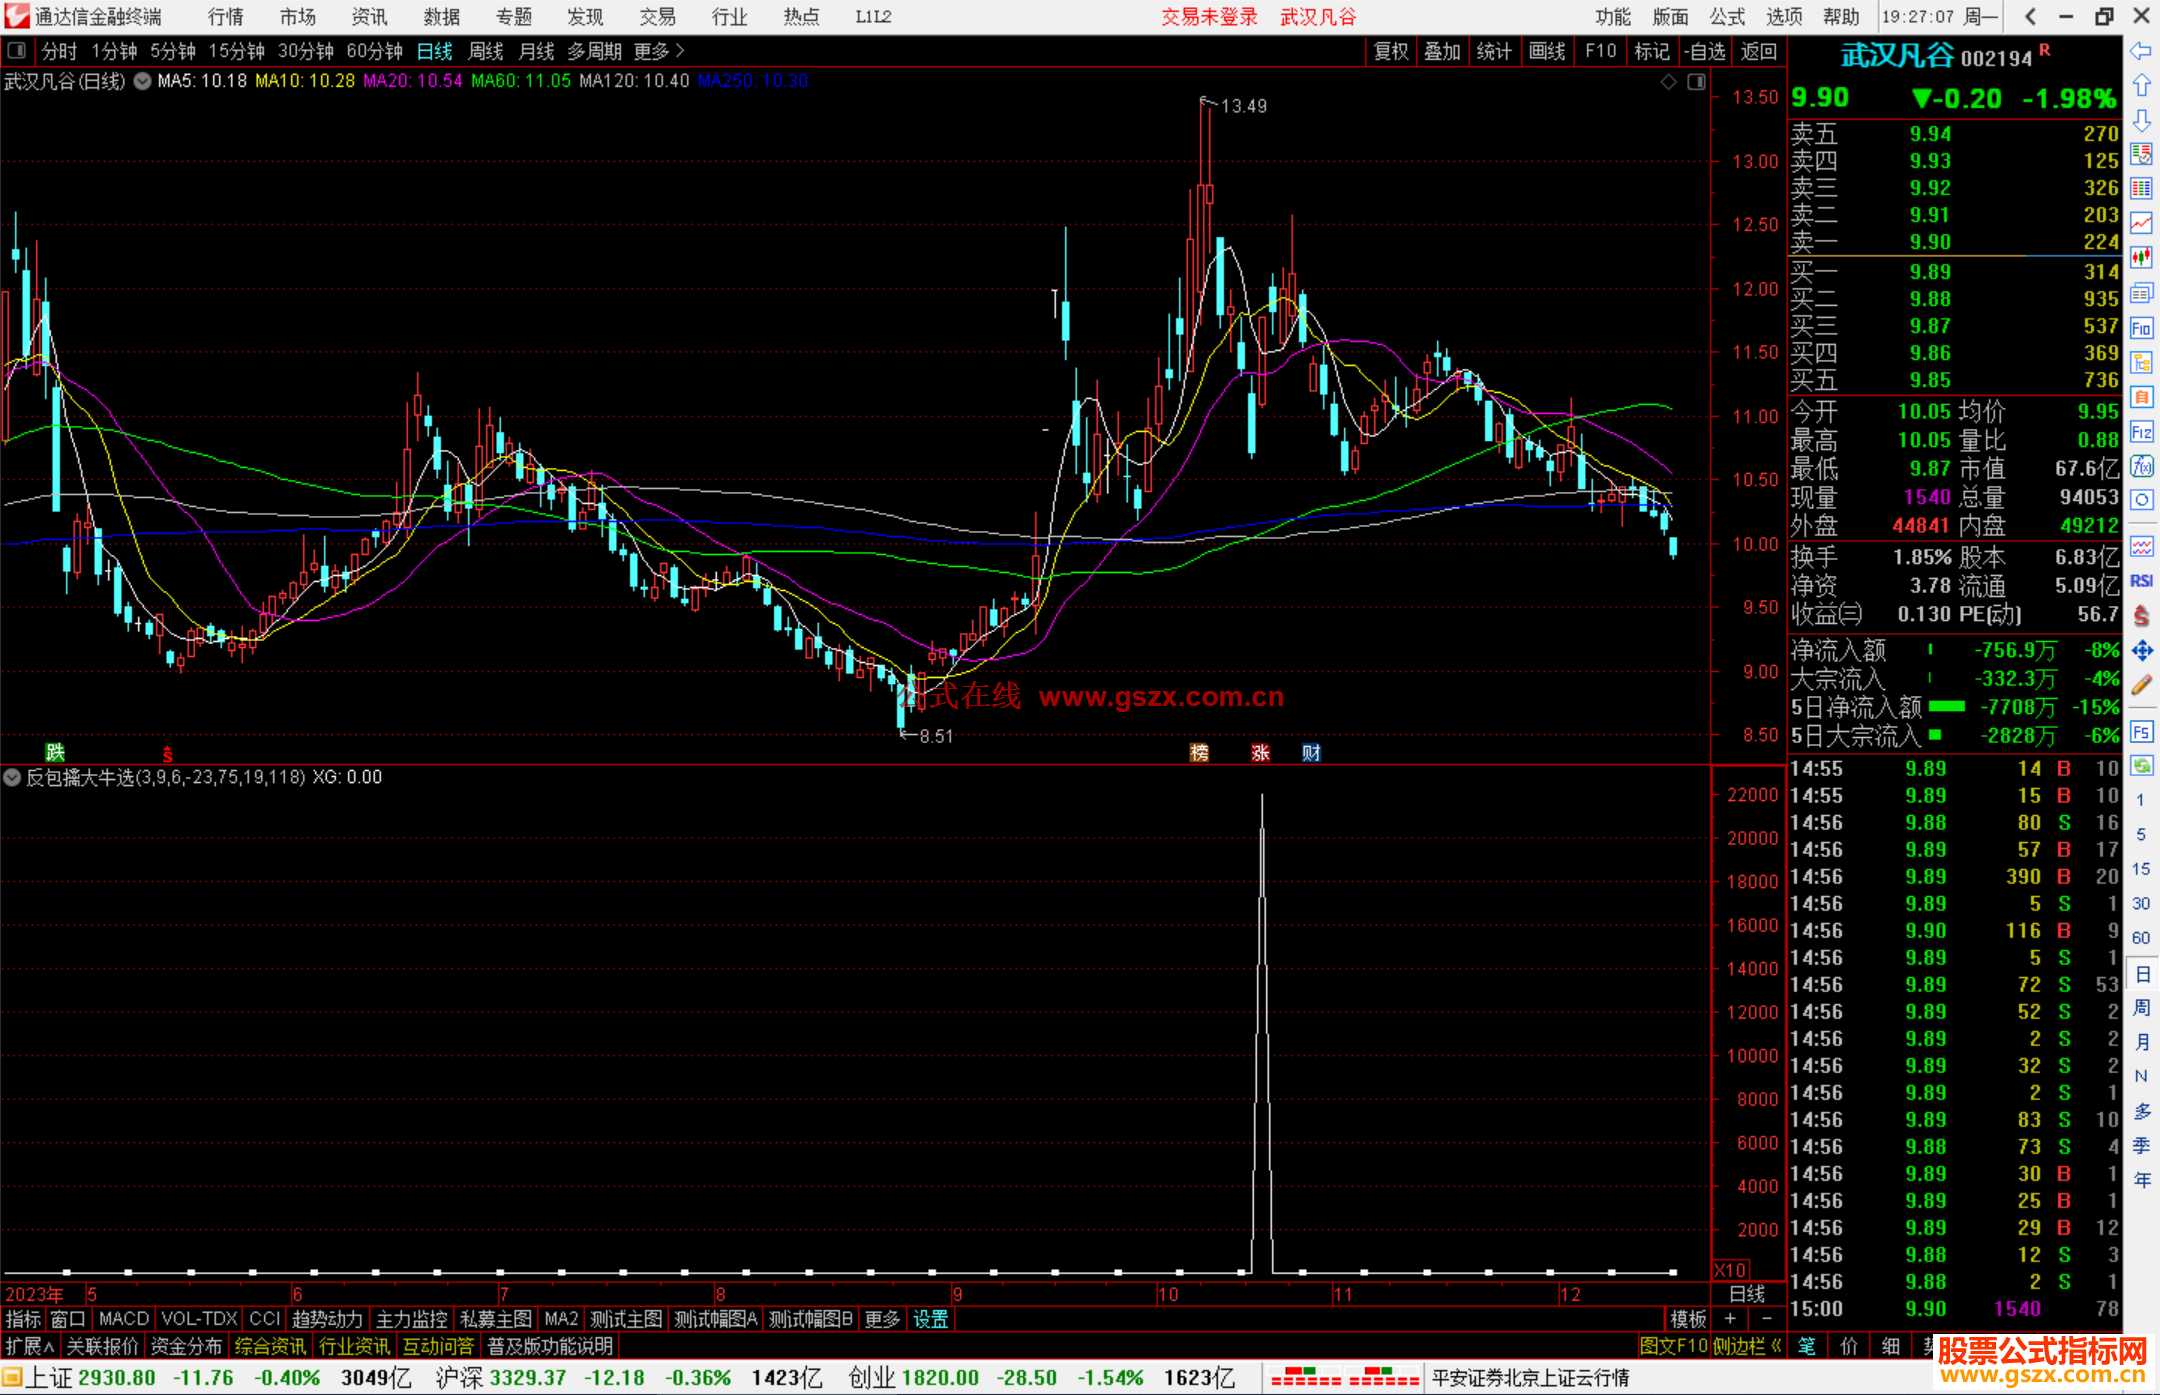Click the K-line candlestick chart sidebar icon

[2141, 257]
